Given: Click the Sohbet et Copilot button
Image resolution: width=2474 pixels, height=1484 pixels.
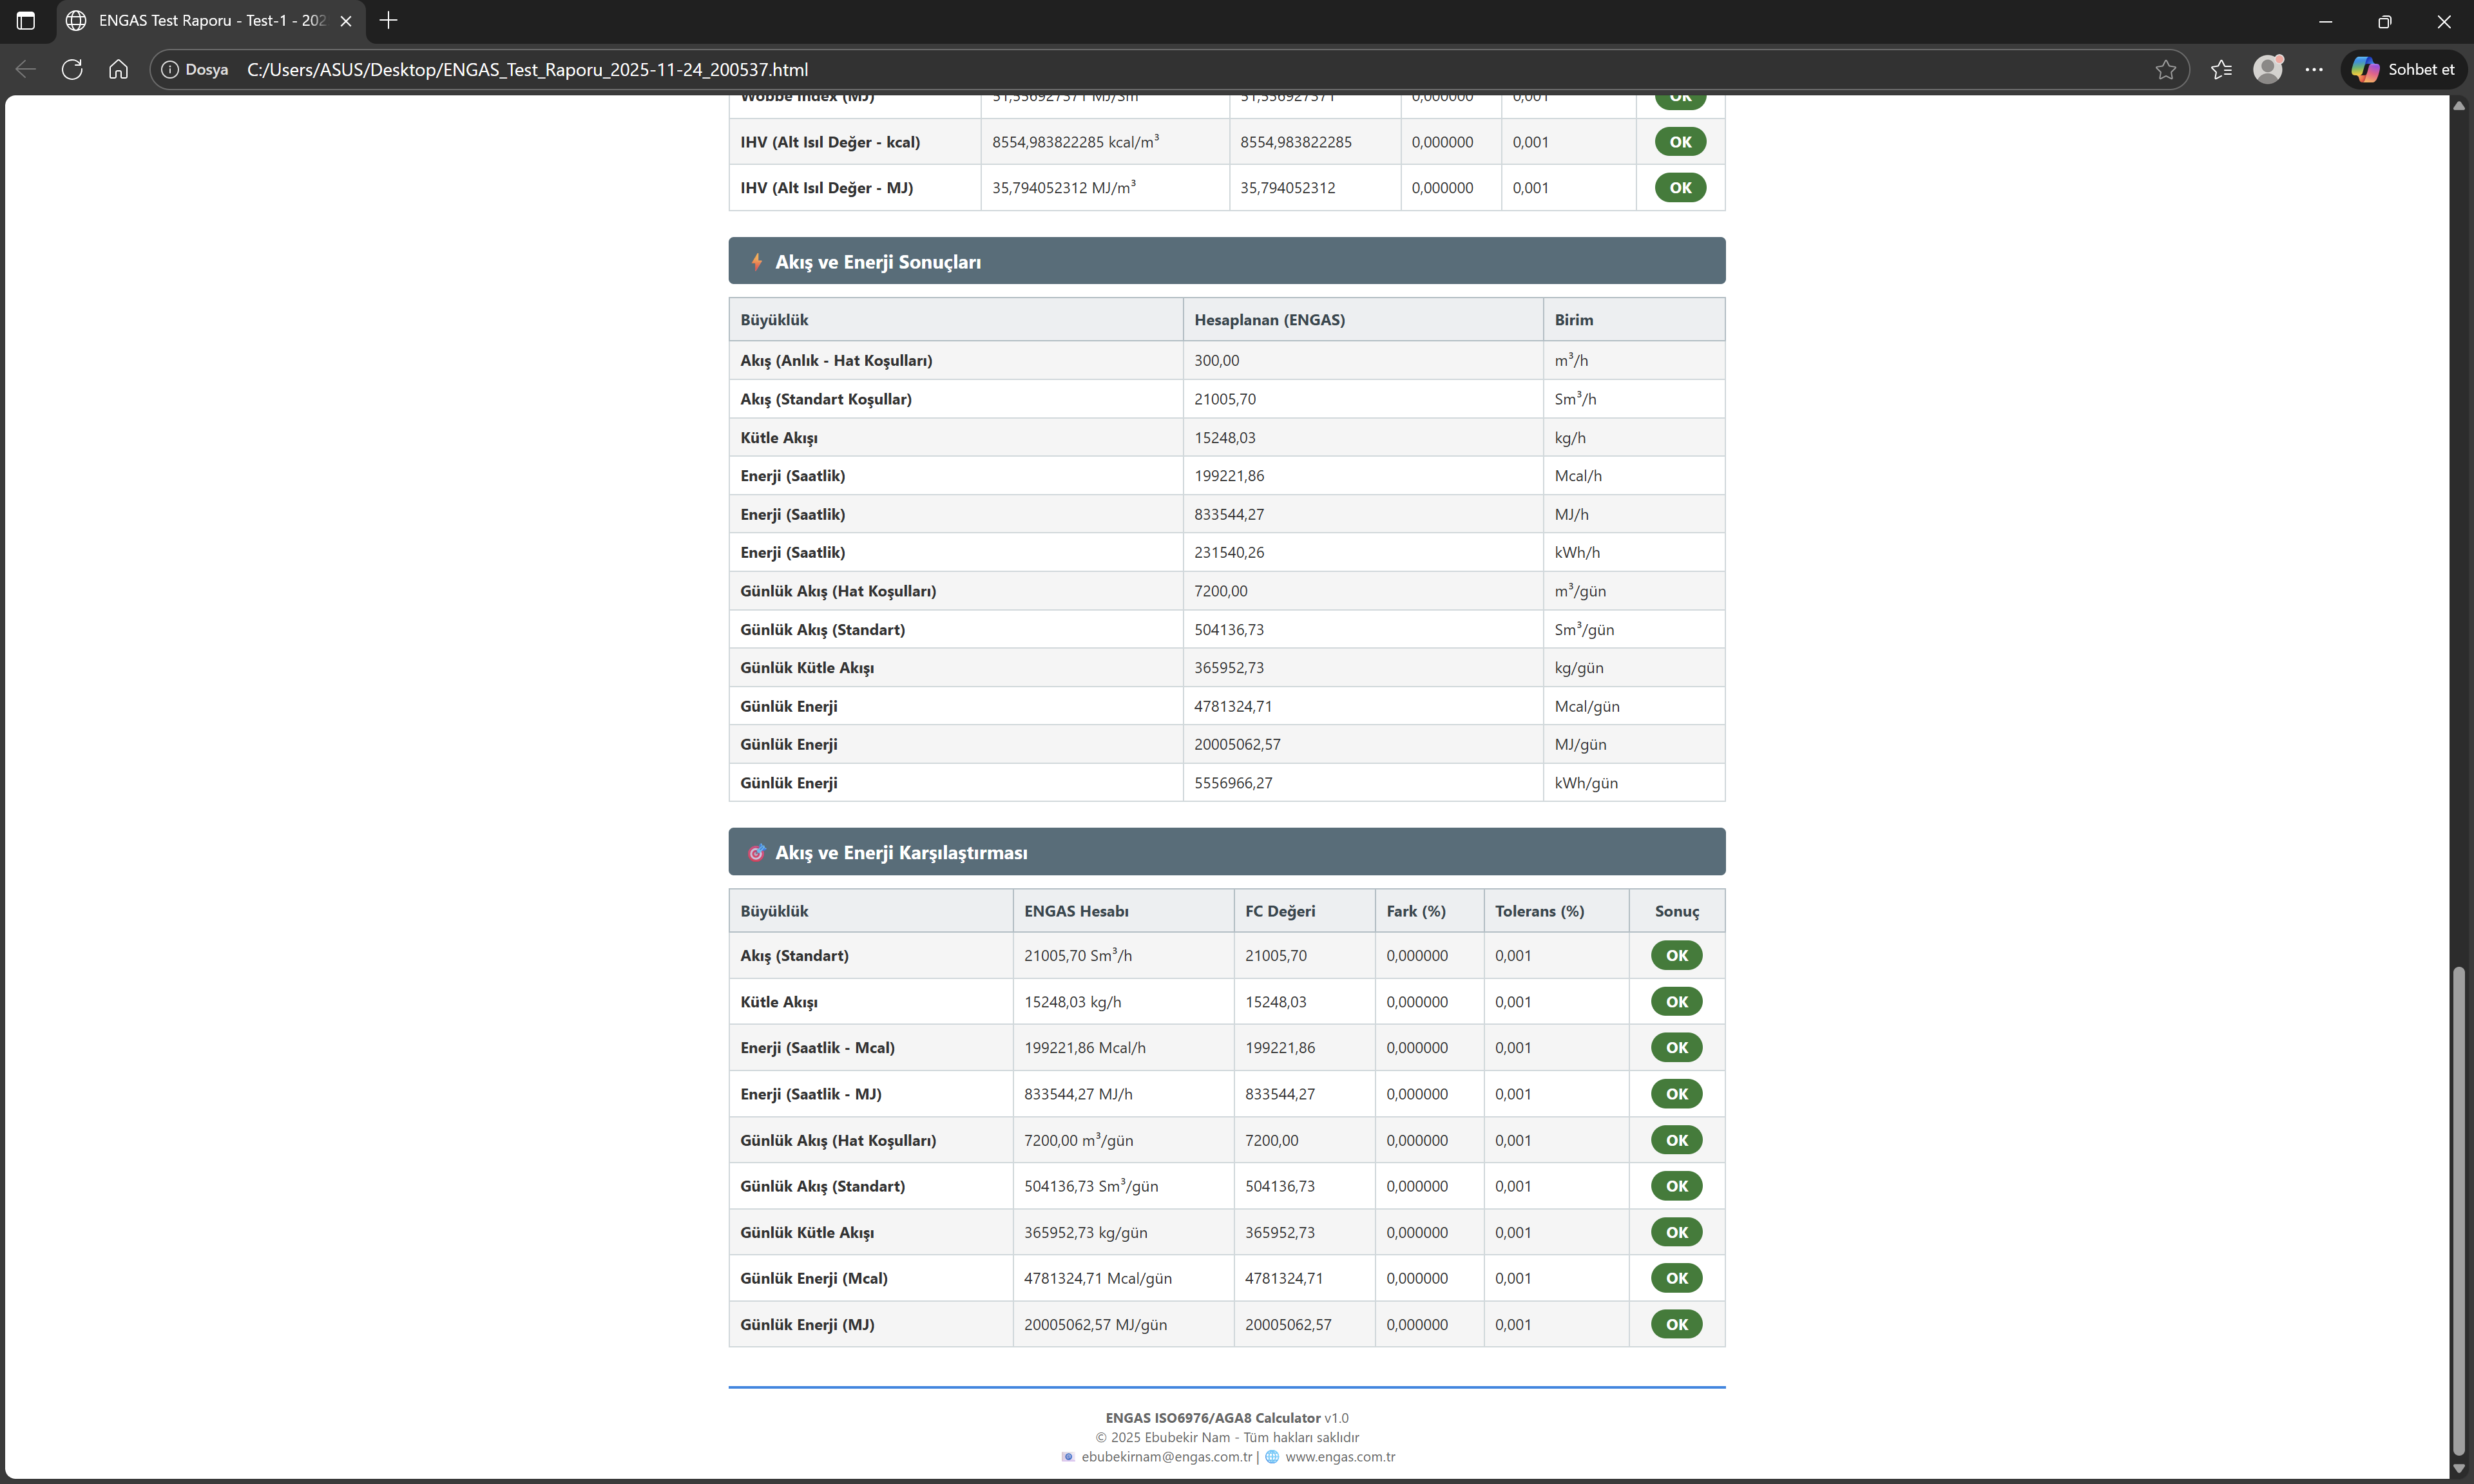Looking at the screenshot, I should [x=2403, y=69].
